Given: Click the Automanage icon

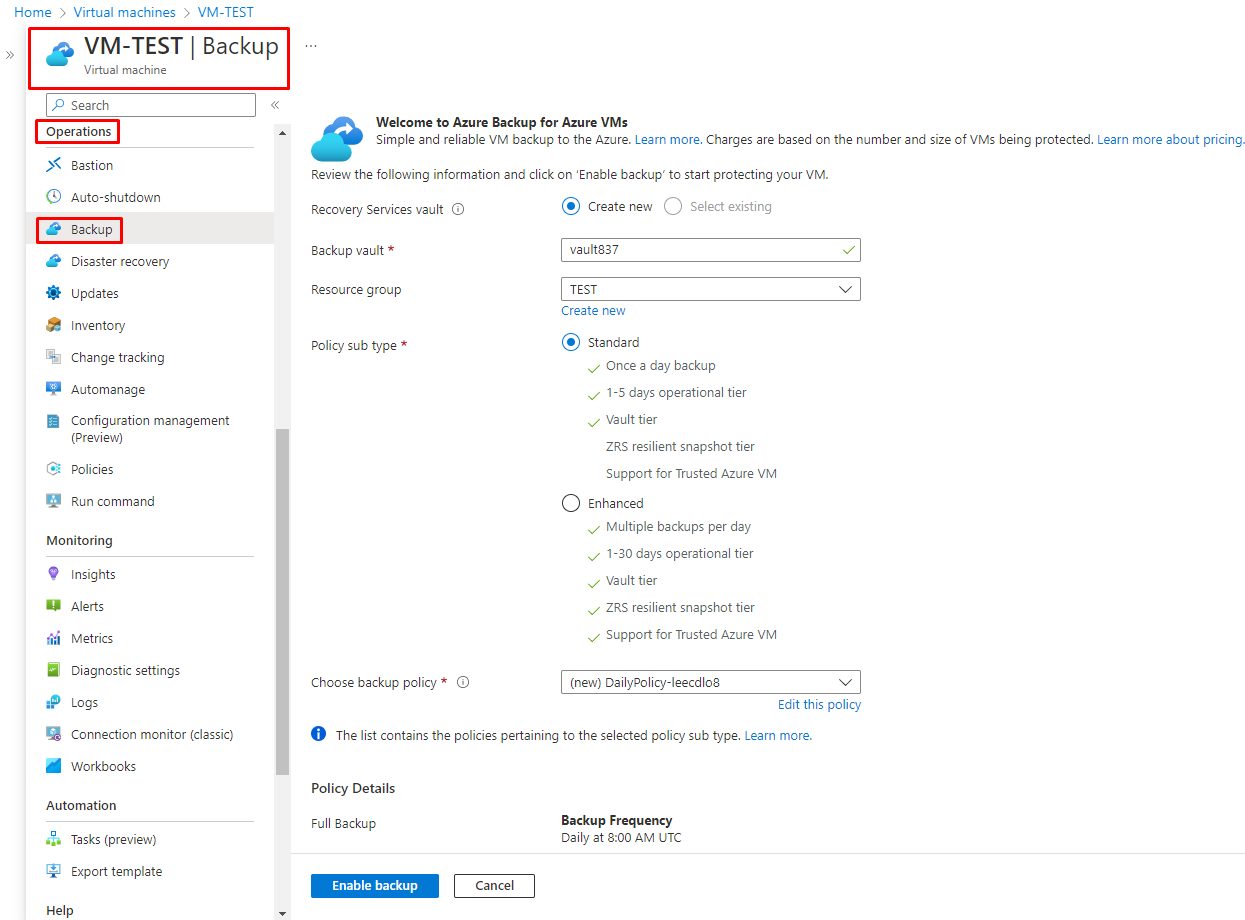Looking at the screenshot, I should 54,389.
